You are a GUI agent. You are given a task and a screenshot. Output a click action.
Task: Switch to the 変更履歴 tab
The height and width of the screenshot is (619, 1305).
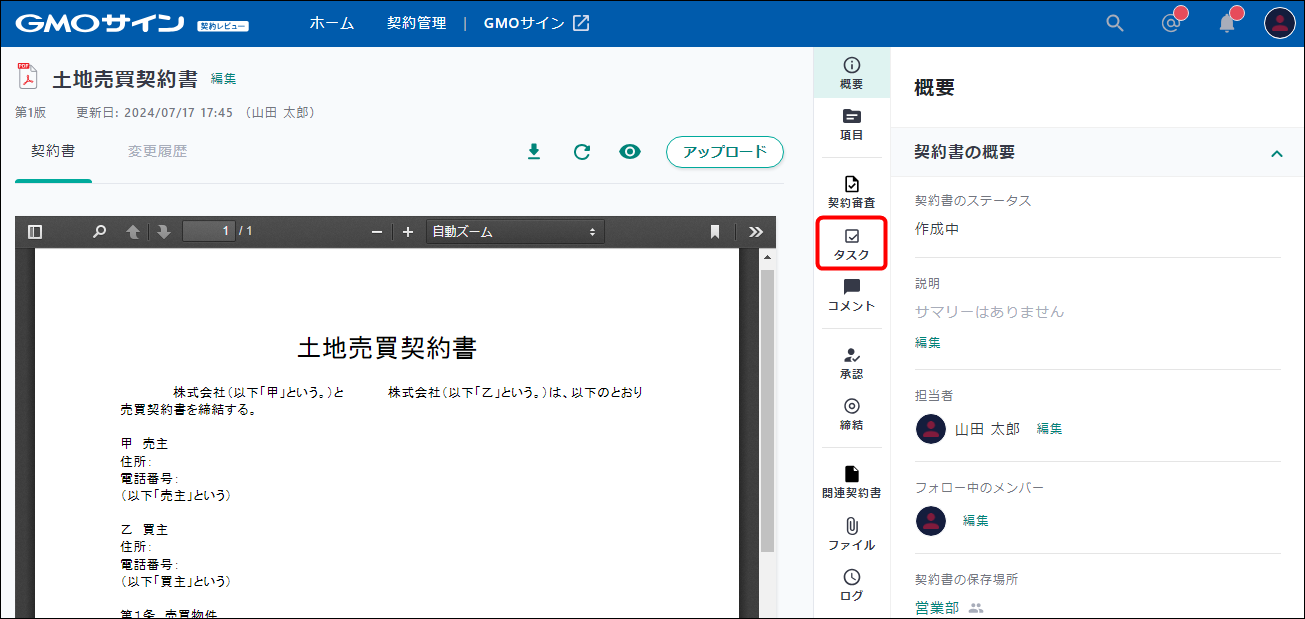157,152
